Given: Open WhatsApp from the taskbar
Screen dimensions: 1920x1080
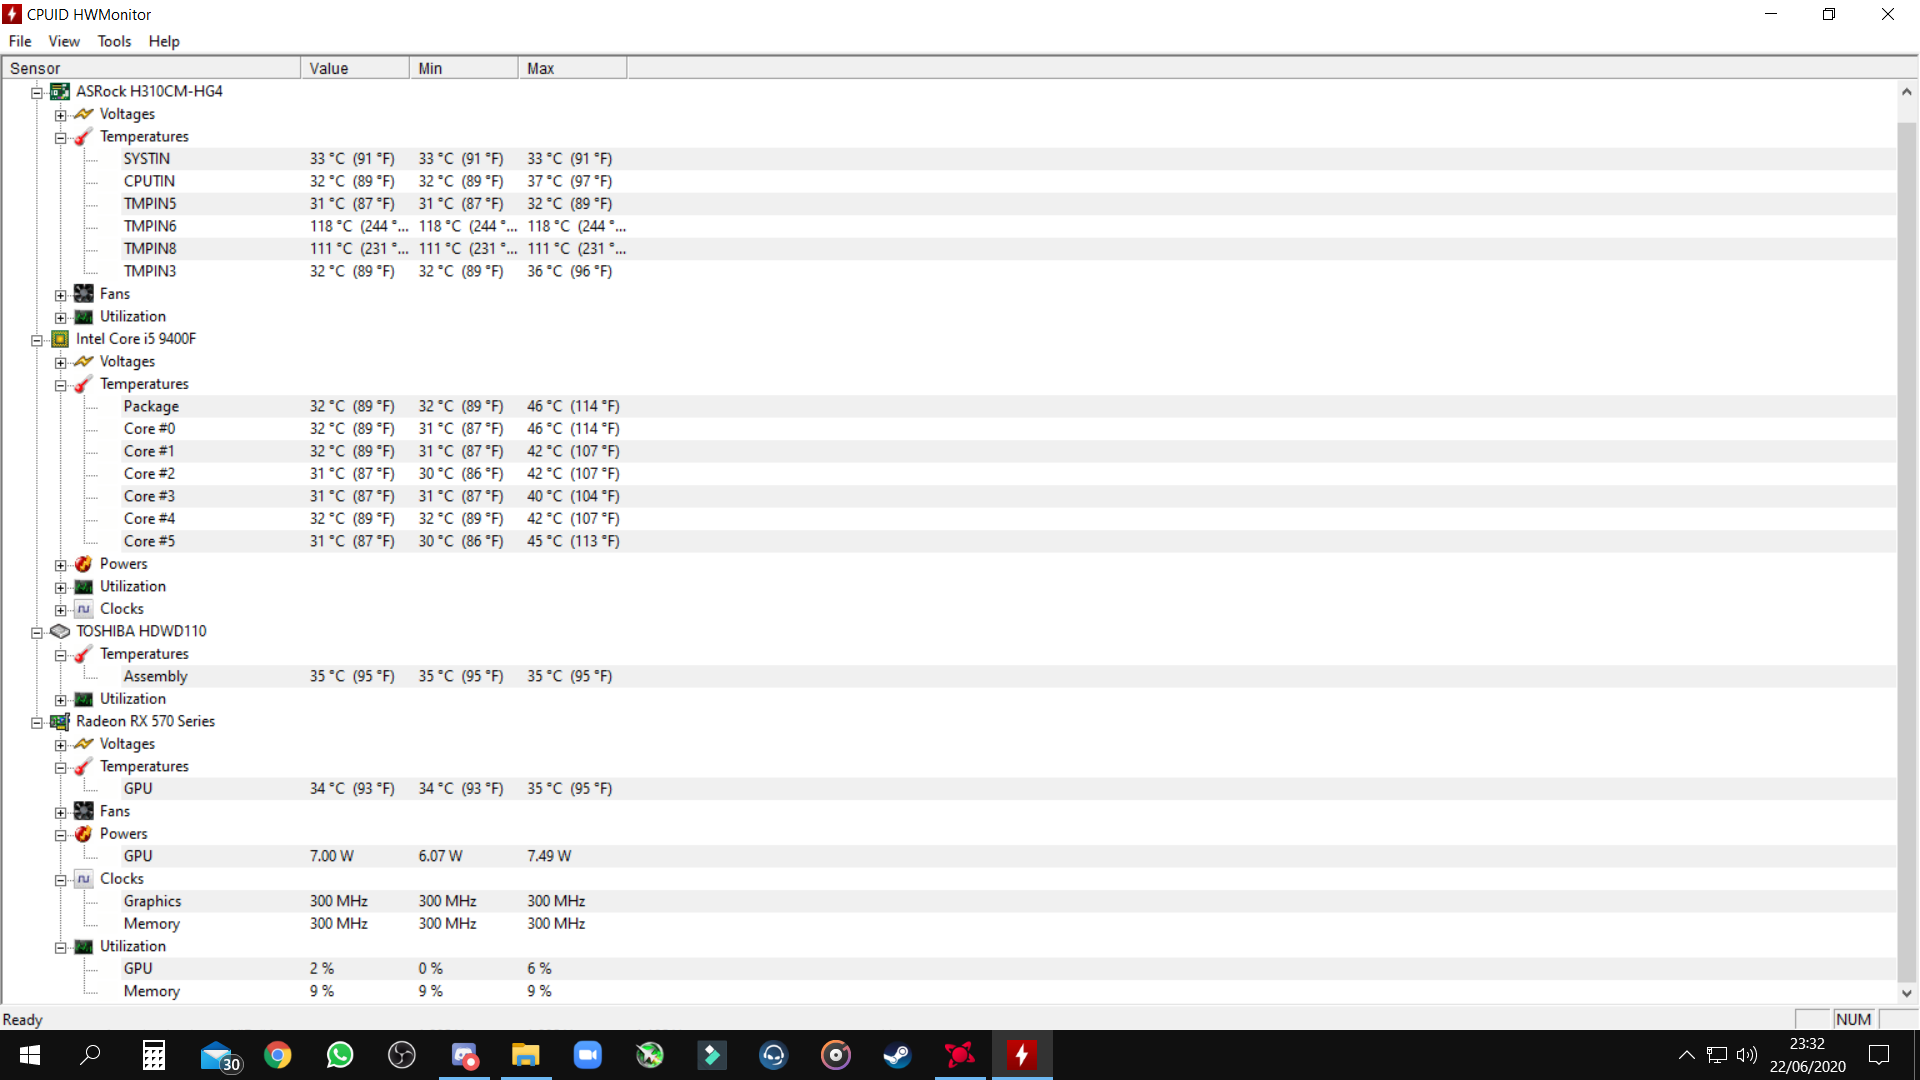Looking at the screenshot, I should tap(340, 1055).
